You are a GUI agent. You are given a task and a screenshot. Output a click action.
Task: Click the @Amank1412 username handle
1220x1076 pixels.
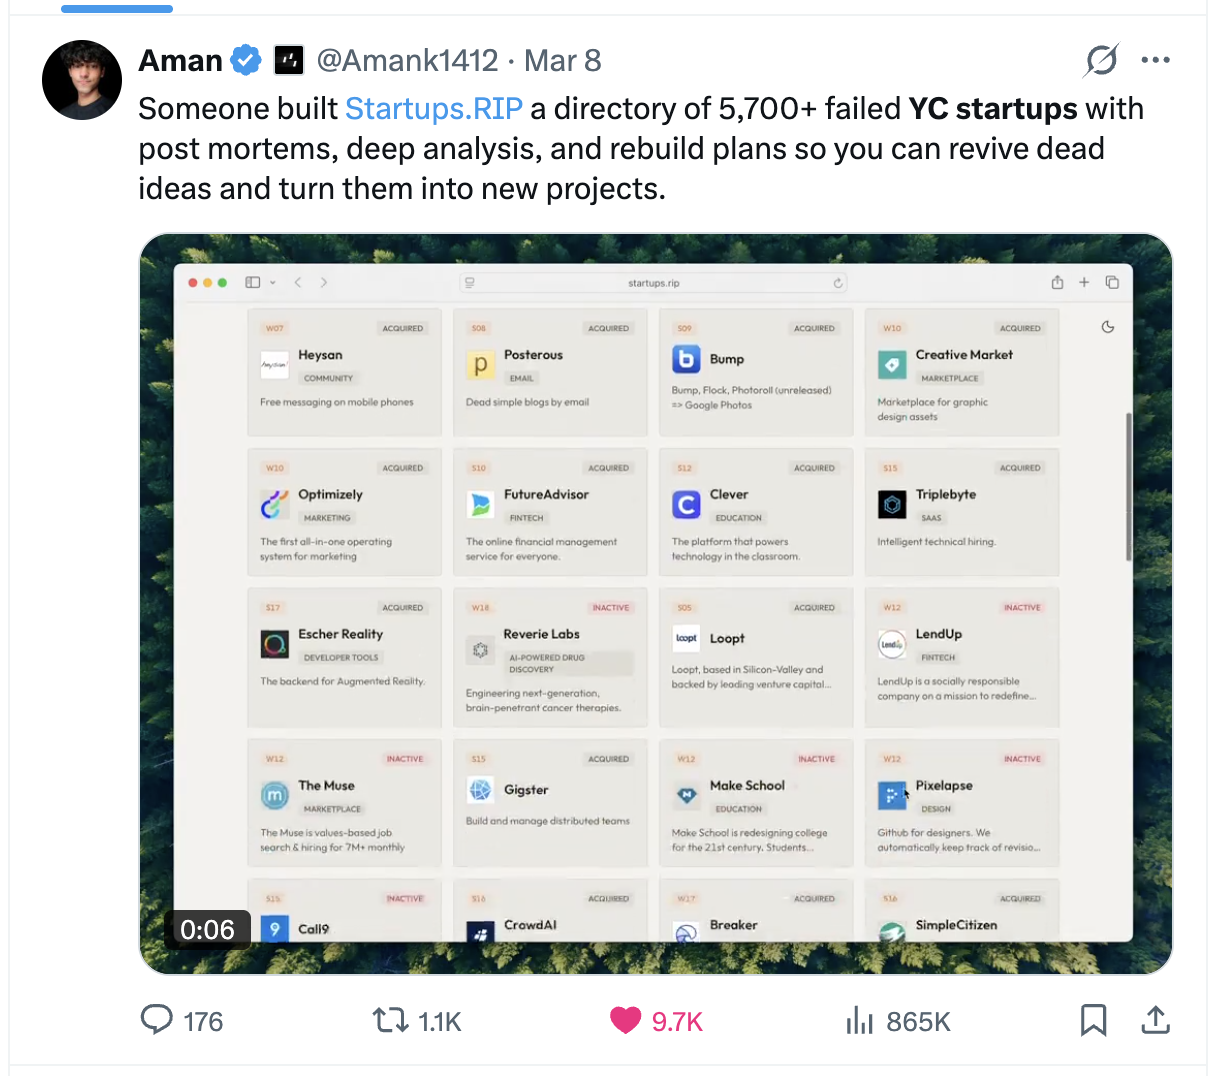click(407, 60)
